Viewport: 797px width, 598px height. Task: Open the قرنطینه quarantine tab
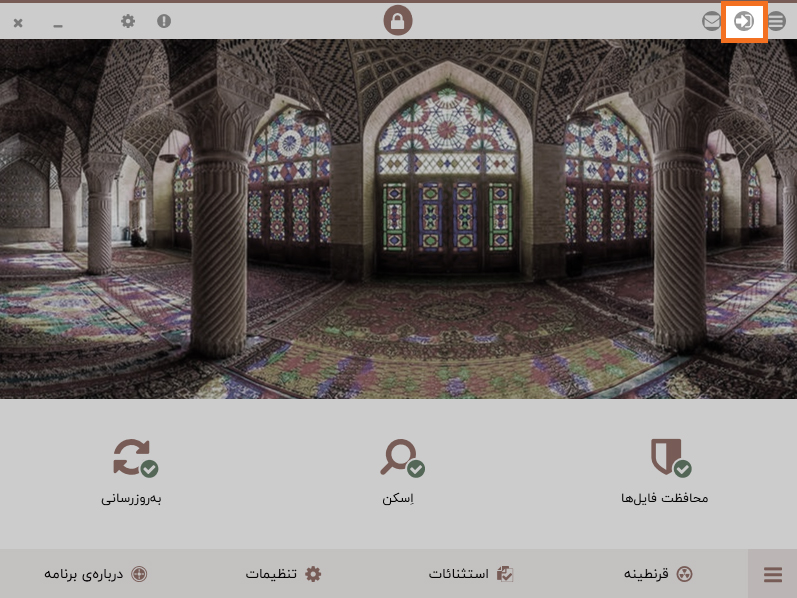coord(658,574)
